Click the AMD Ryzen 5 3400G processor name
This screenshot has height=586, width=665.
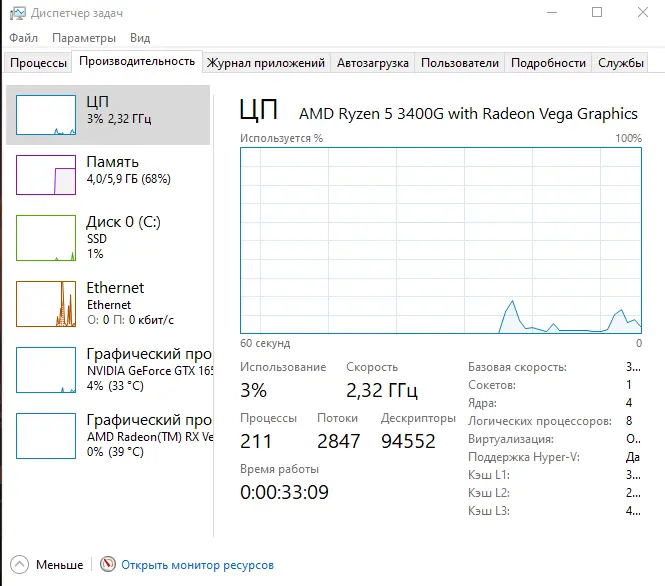[x=468, y=114]
